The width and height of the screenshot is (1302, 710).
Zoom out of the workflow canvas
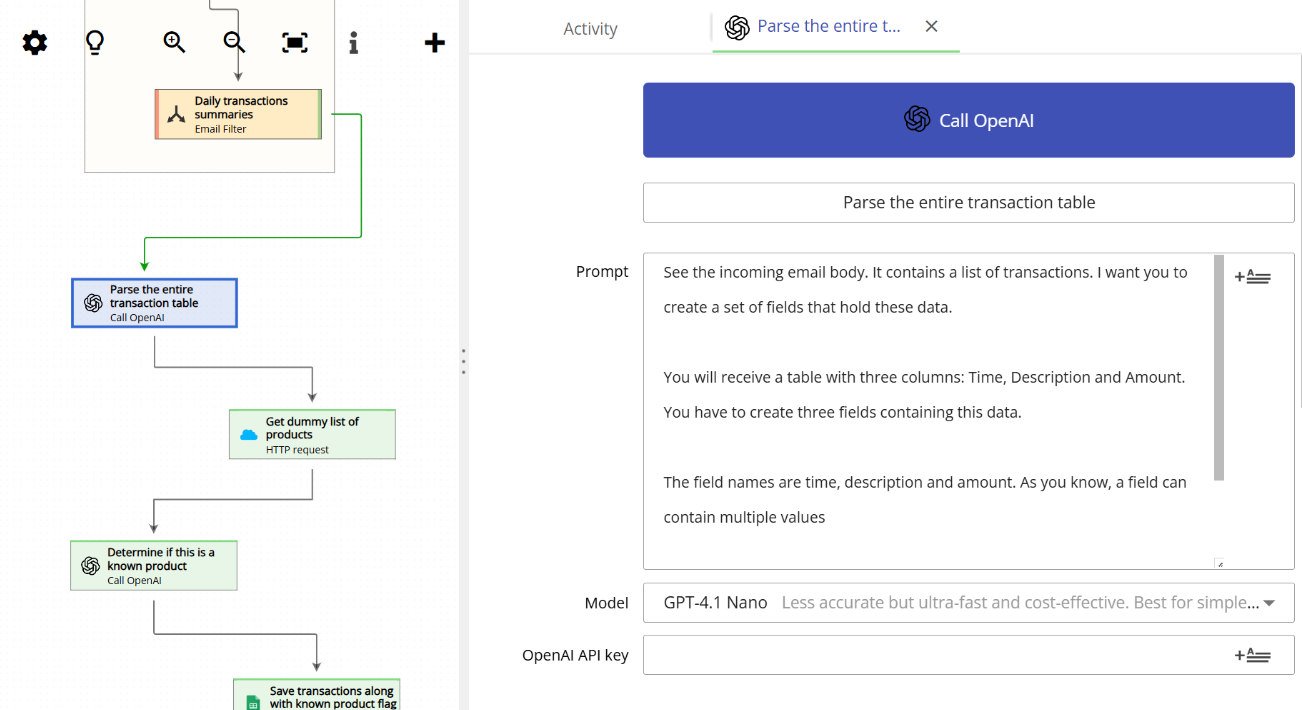[x=232, y=42]
